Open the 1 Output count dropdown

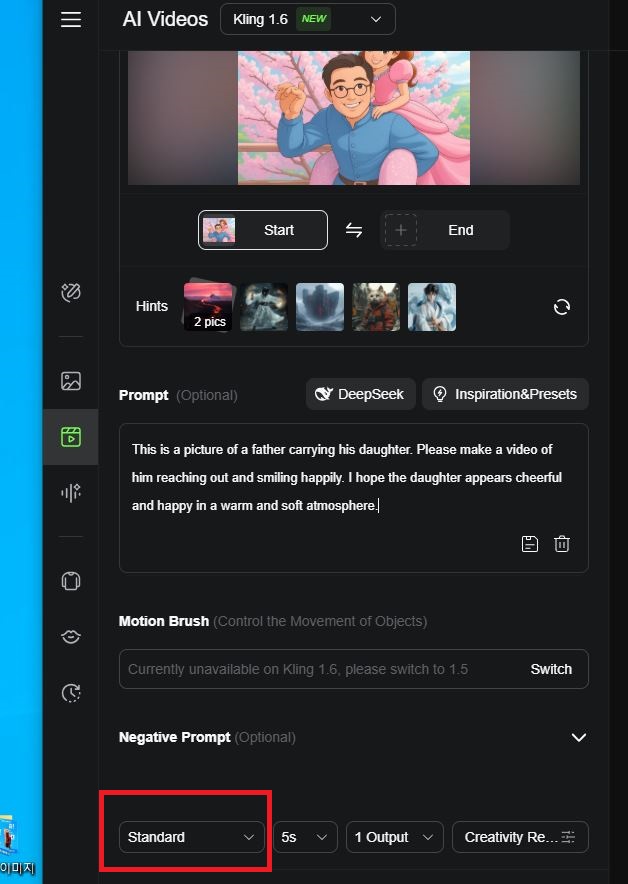395,837
